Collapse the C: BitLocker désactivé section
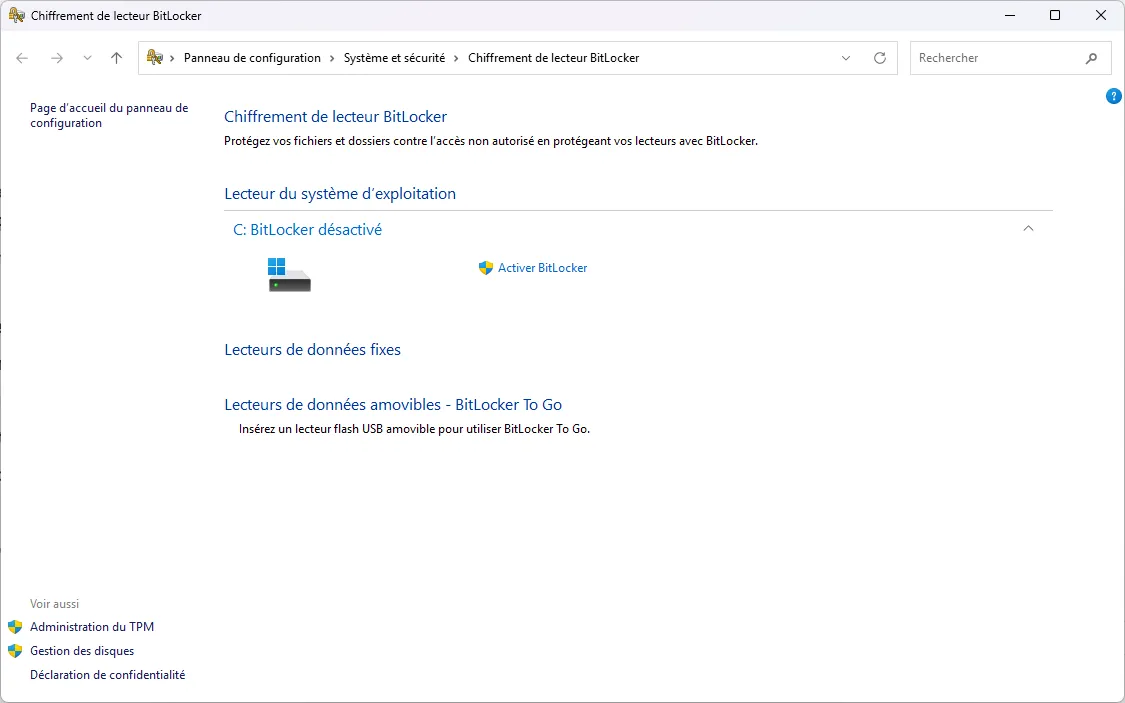This screenshot has width=1125, height=703. tap(1028, 228)
